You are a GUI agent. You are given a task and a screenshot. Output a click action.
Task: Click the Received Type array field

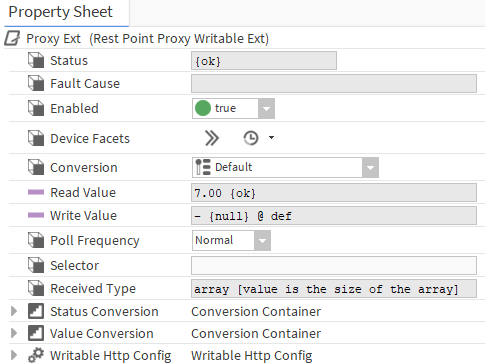[334, 289]
